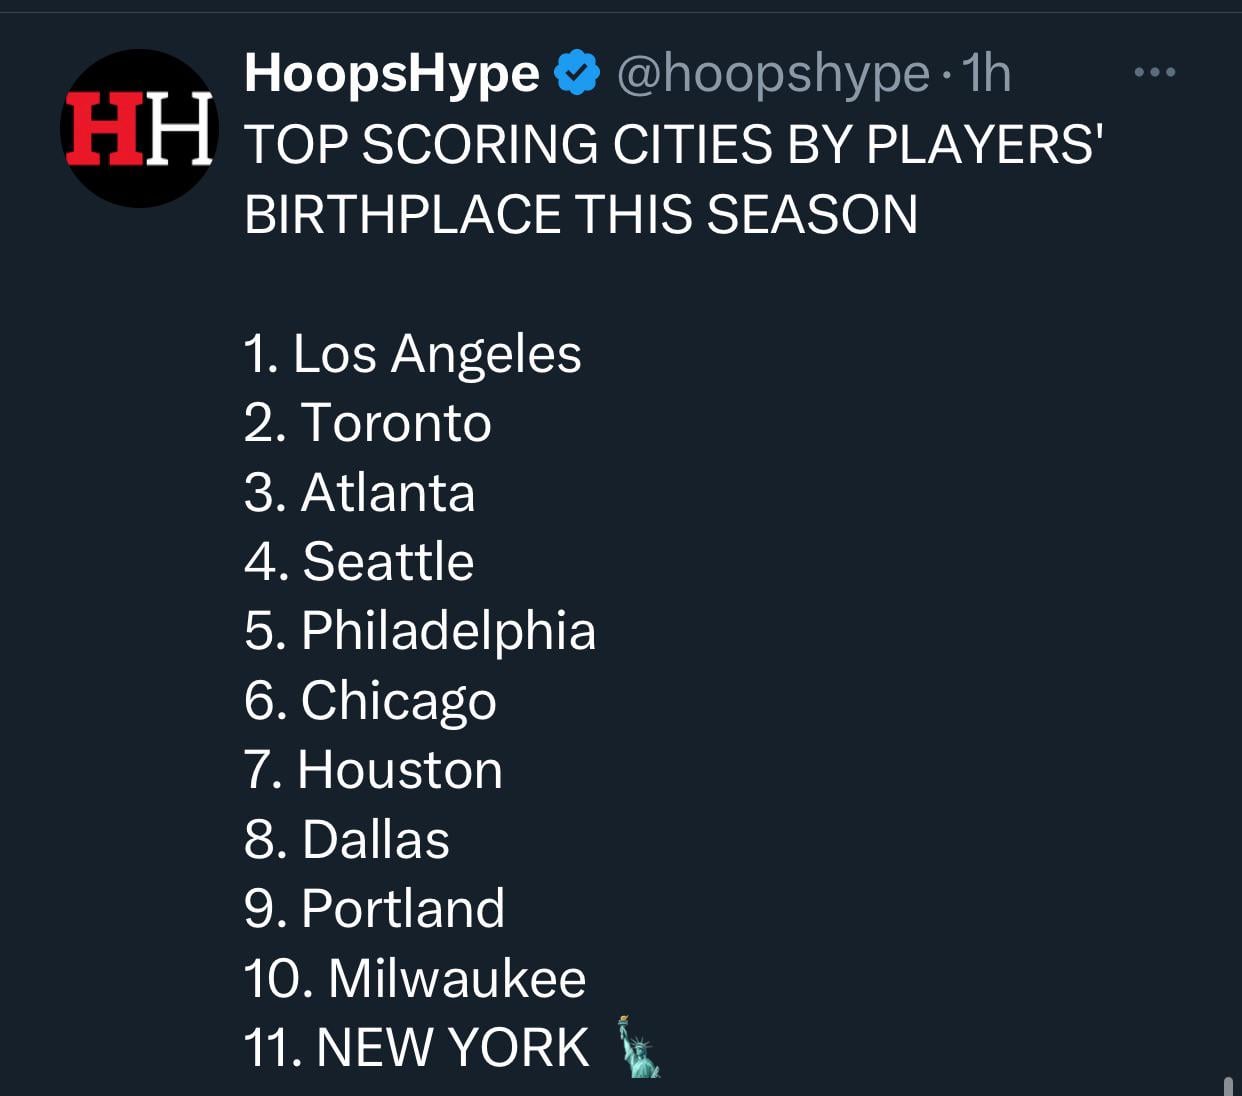Click the blue verified badge
Viewport: 1242px width, 1096px height.
pyautogui.click(x=576, y=73)
